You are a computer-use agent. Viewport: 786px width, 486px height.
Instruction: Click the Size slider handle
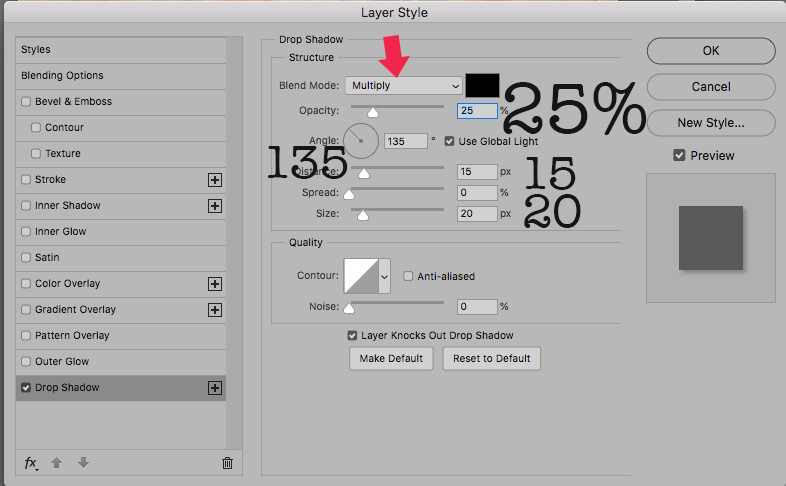[x=363, y=215]
